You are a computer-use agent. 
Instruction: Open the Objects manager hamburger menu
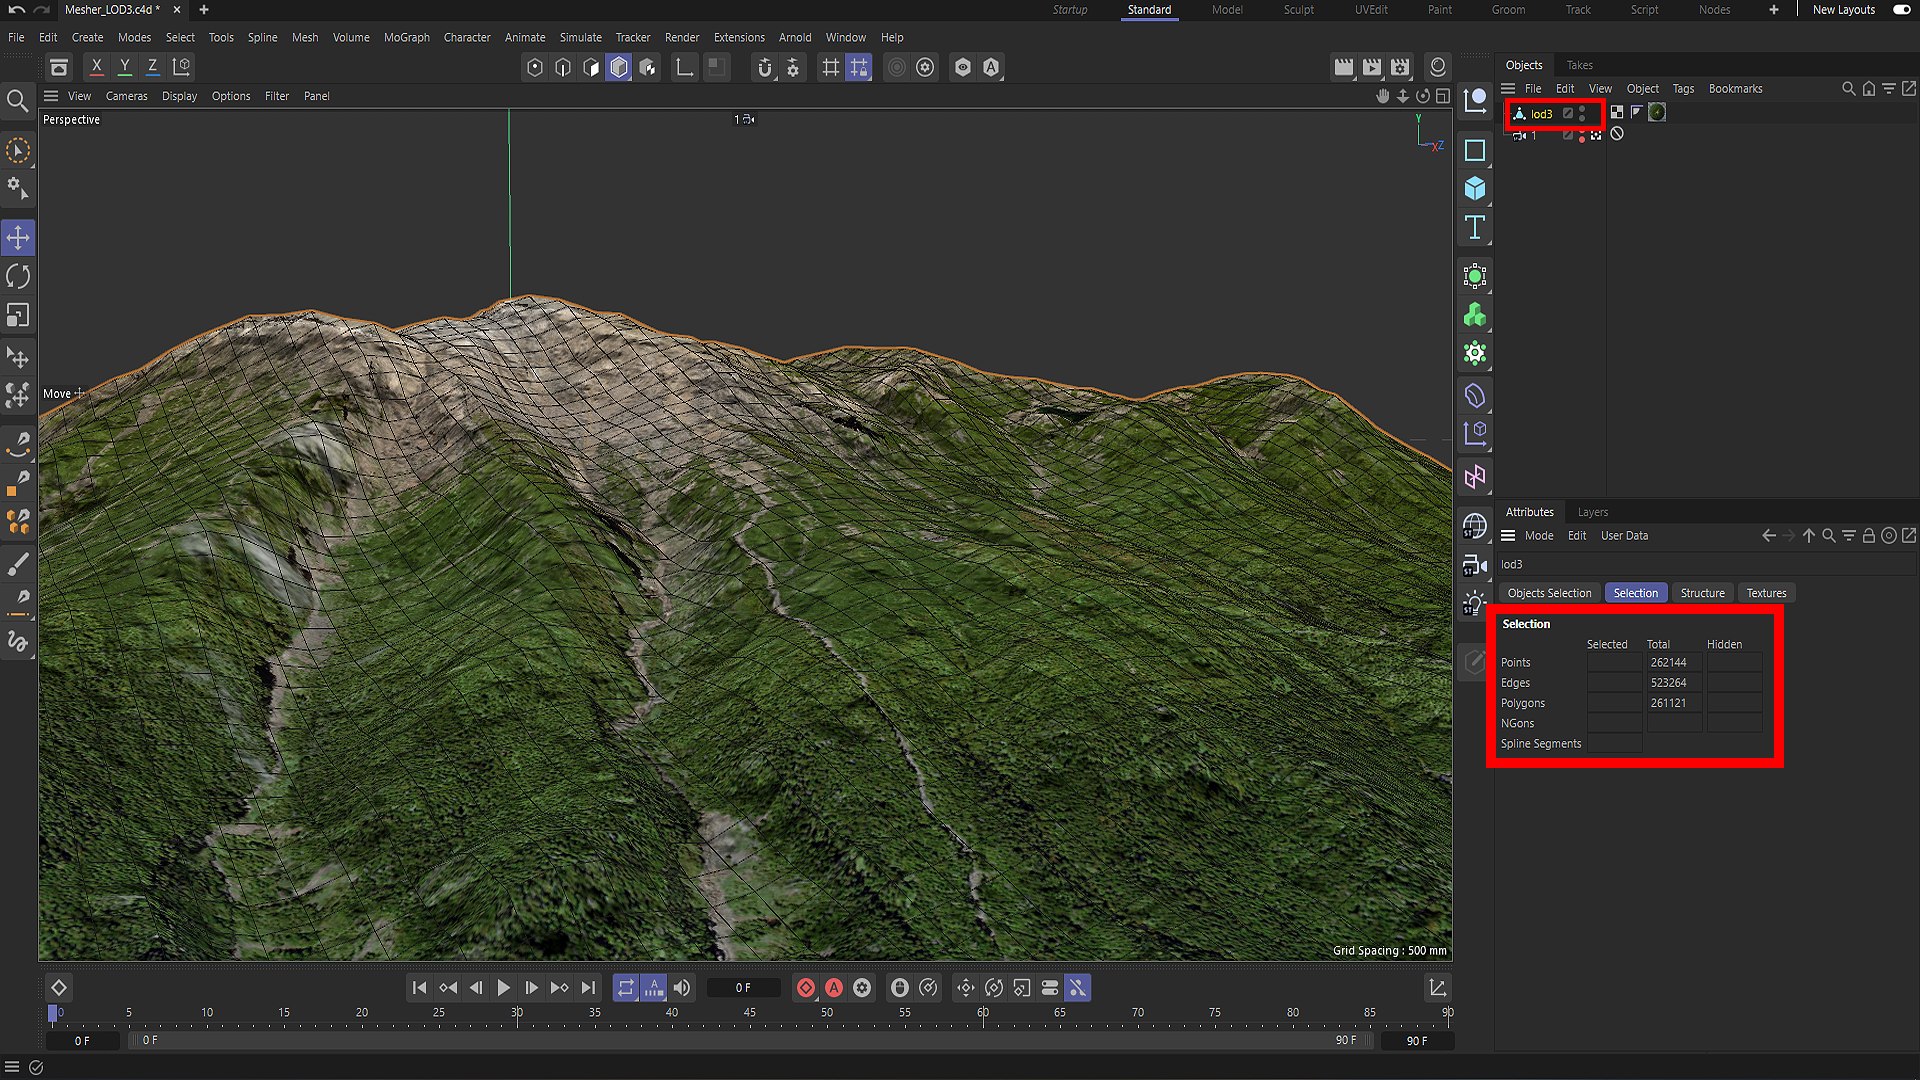pos(1508,89)
